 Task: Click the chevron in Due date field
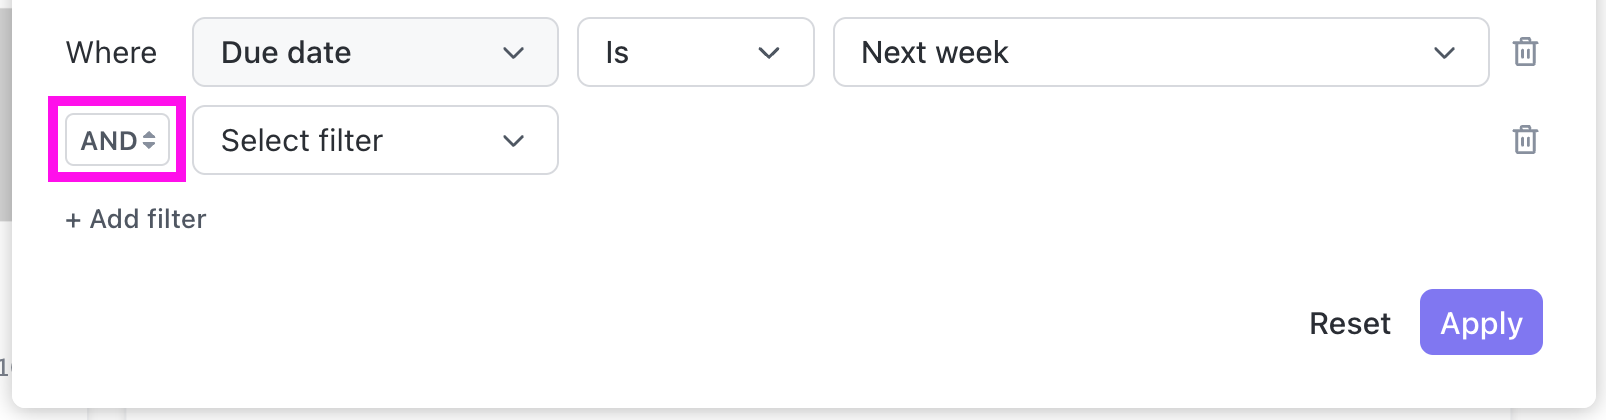coord(514,52)
